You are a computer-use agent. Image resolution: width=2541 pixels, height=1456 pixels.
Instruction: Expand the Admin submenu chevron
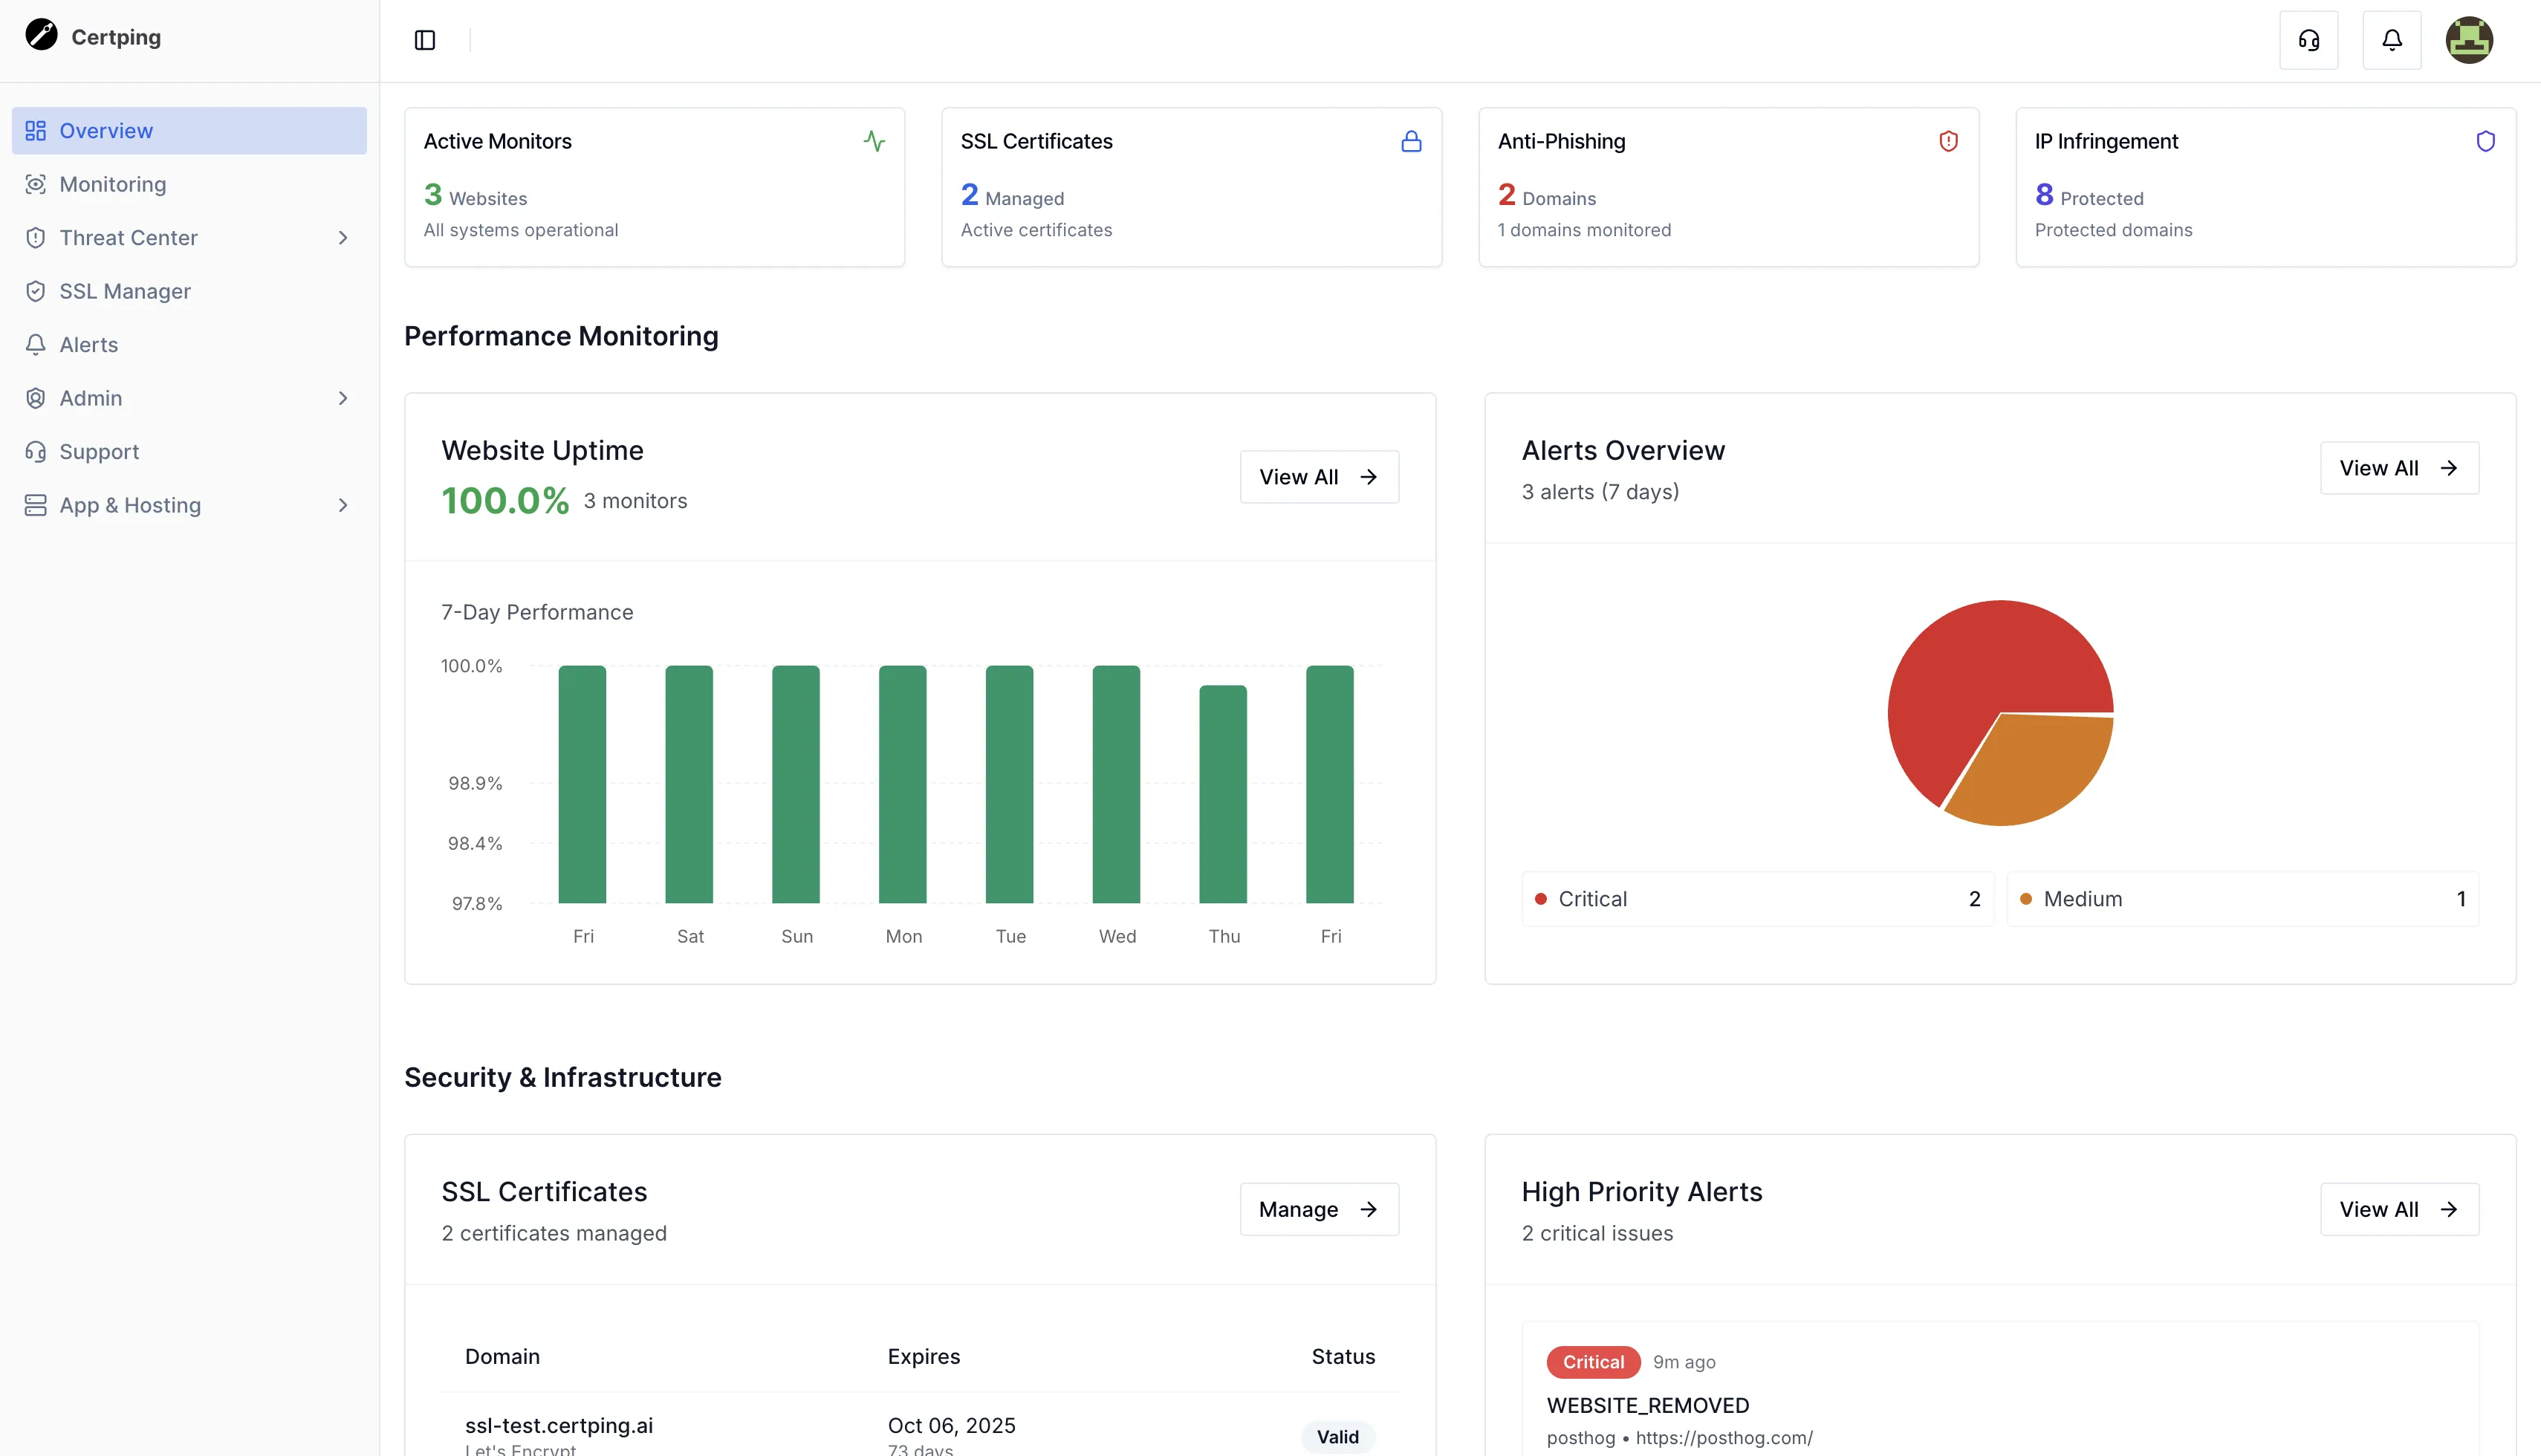pos(343,398)
